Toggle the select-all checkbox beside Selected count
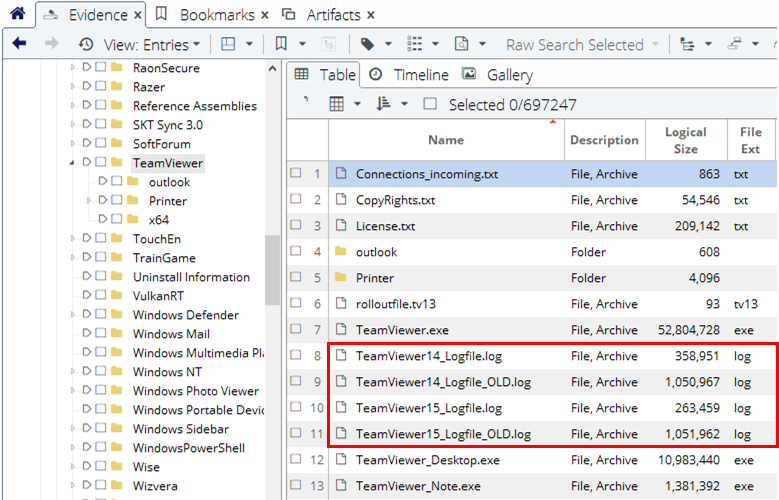The width and height of the screenshot is (779, 500). point(430,104)
